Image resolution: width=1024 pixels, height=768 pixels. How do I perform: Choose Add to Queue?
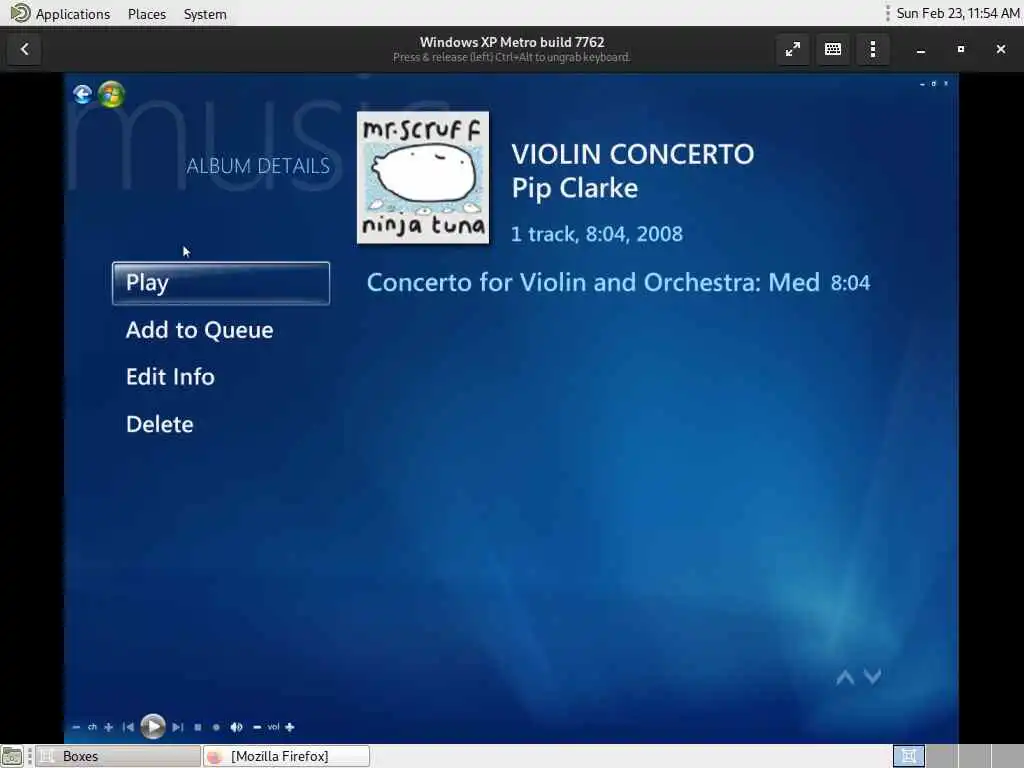tap(199, 330)
